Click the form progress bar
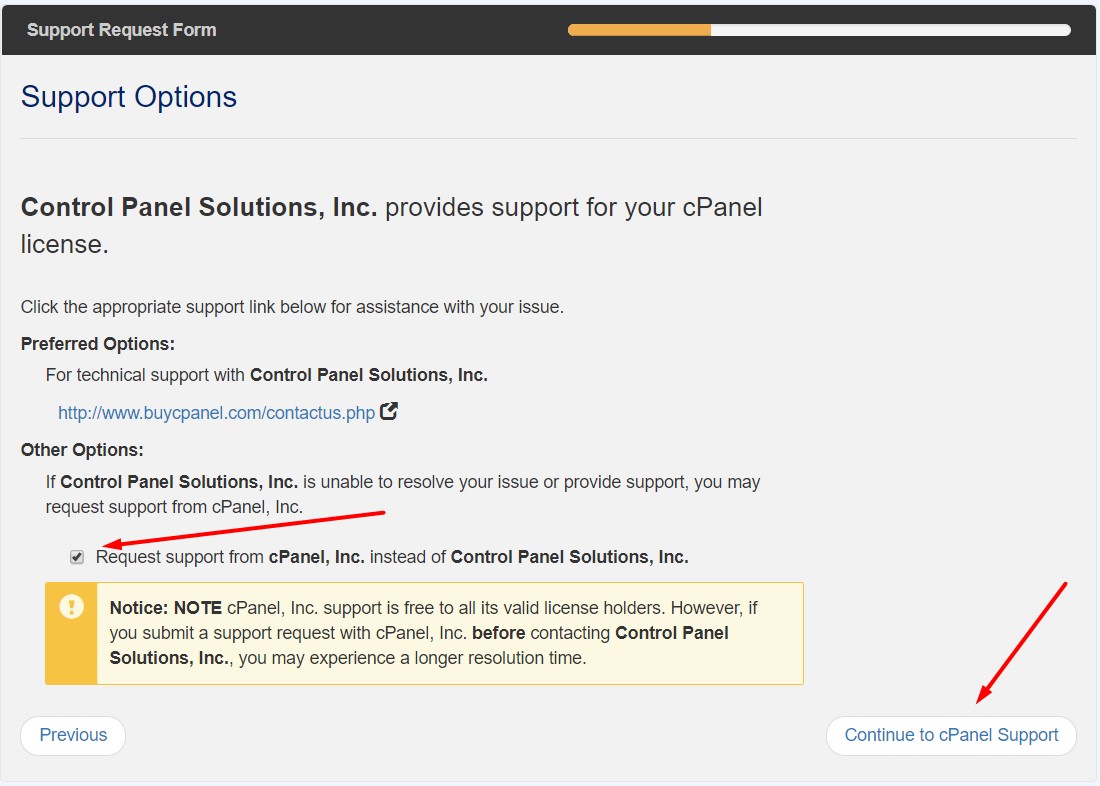This screenshot has width=1100, height=786. tap(819, 30)
